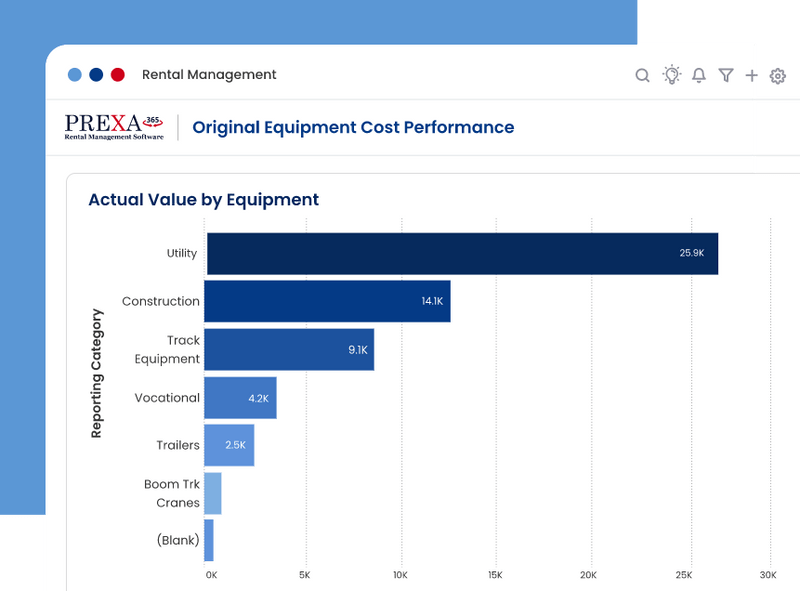This screenshot has width=800, height=591.
Task: Click the navy blue circle window control
Action: tap(96, 74)
